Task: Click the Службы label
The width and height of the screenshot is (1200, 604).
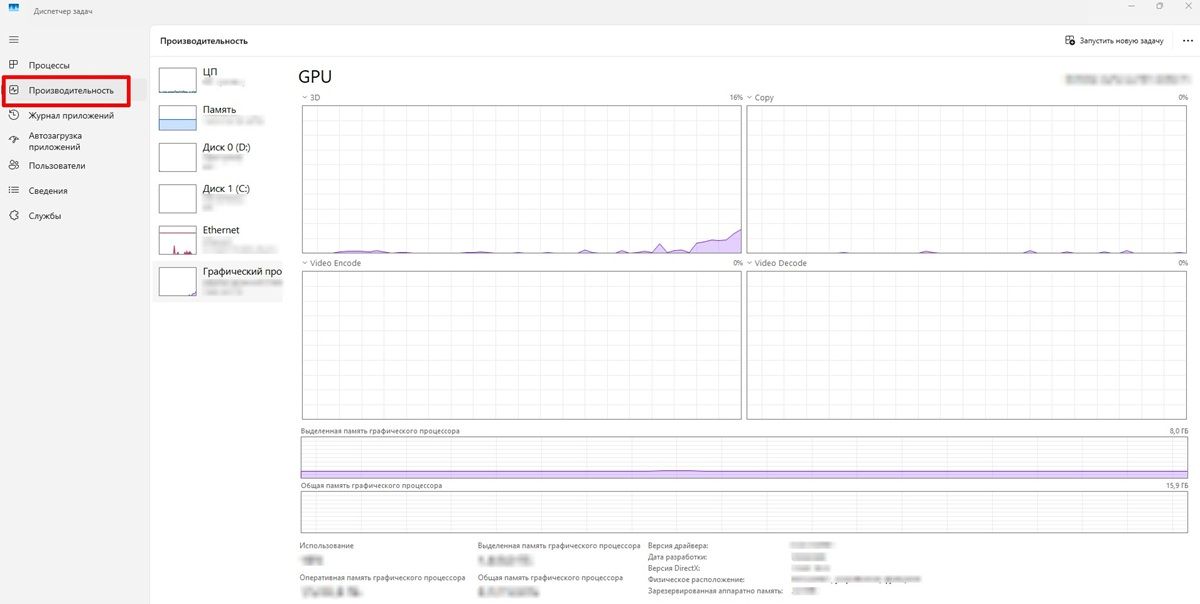Action: [45, 215]
